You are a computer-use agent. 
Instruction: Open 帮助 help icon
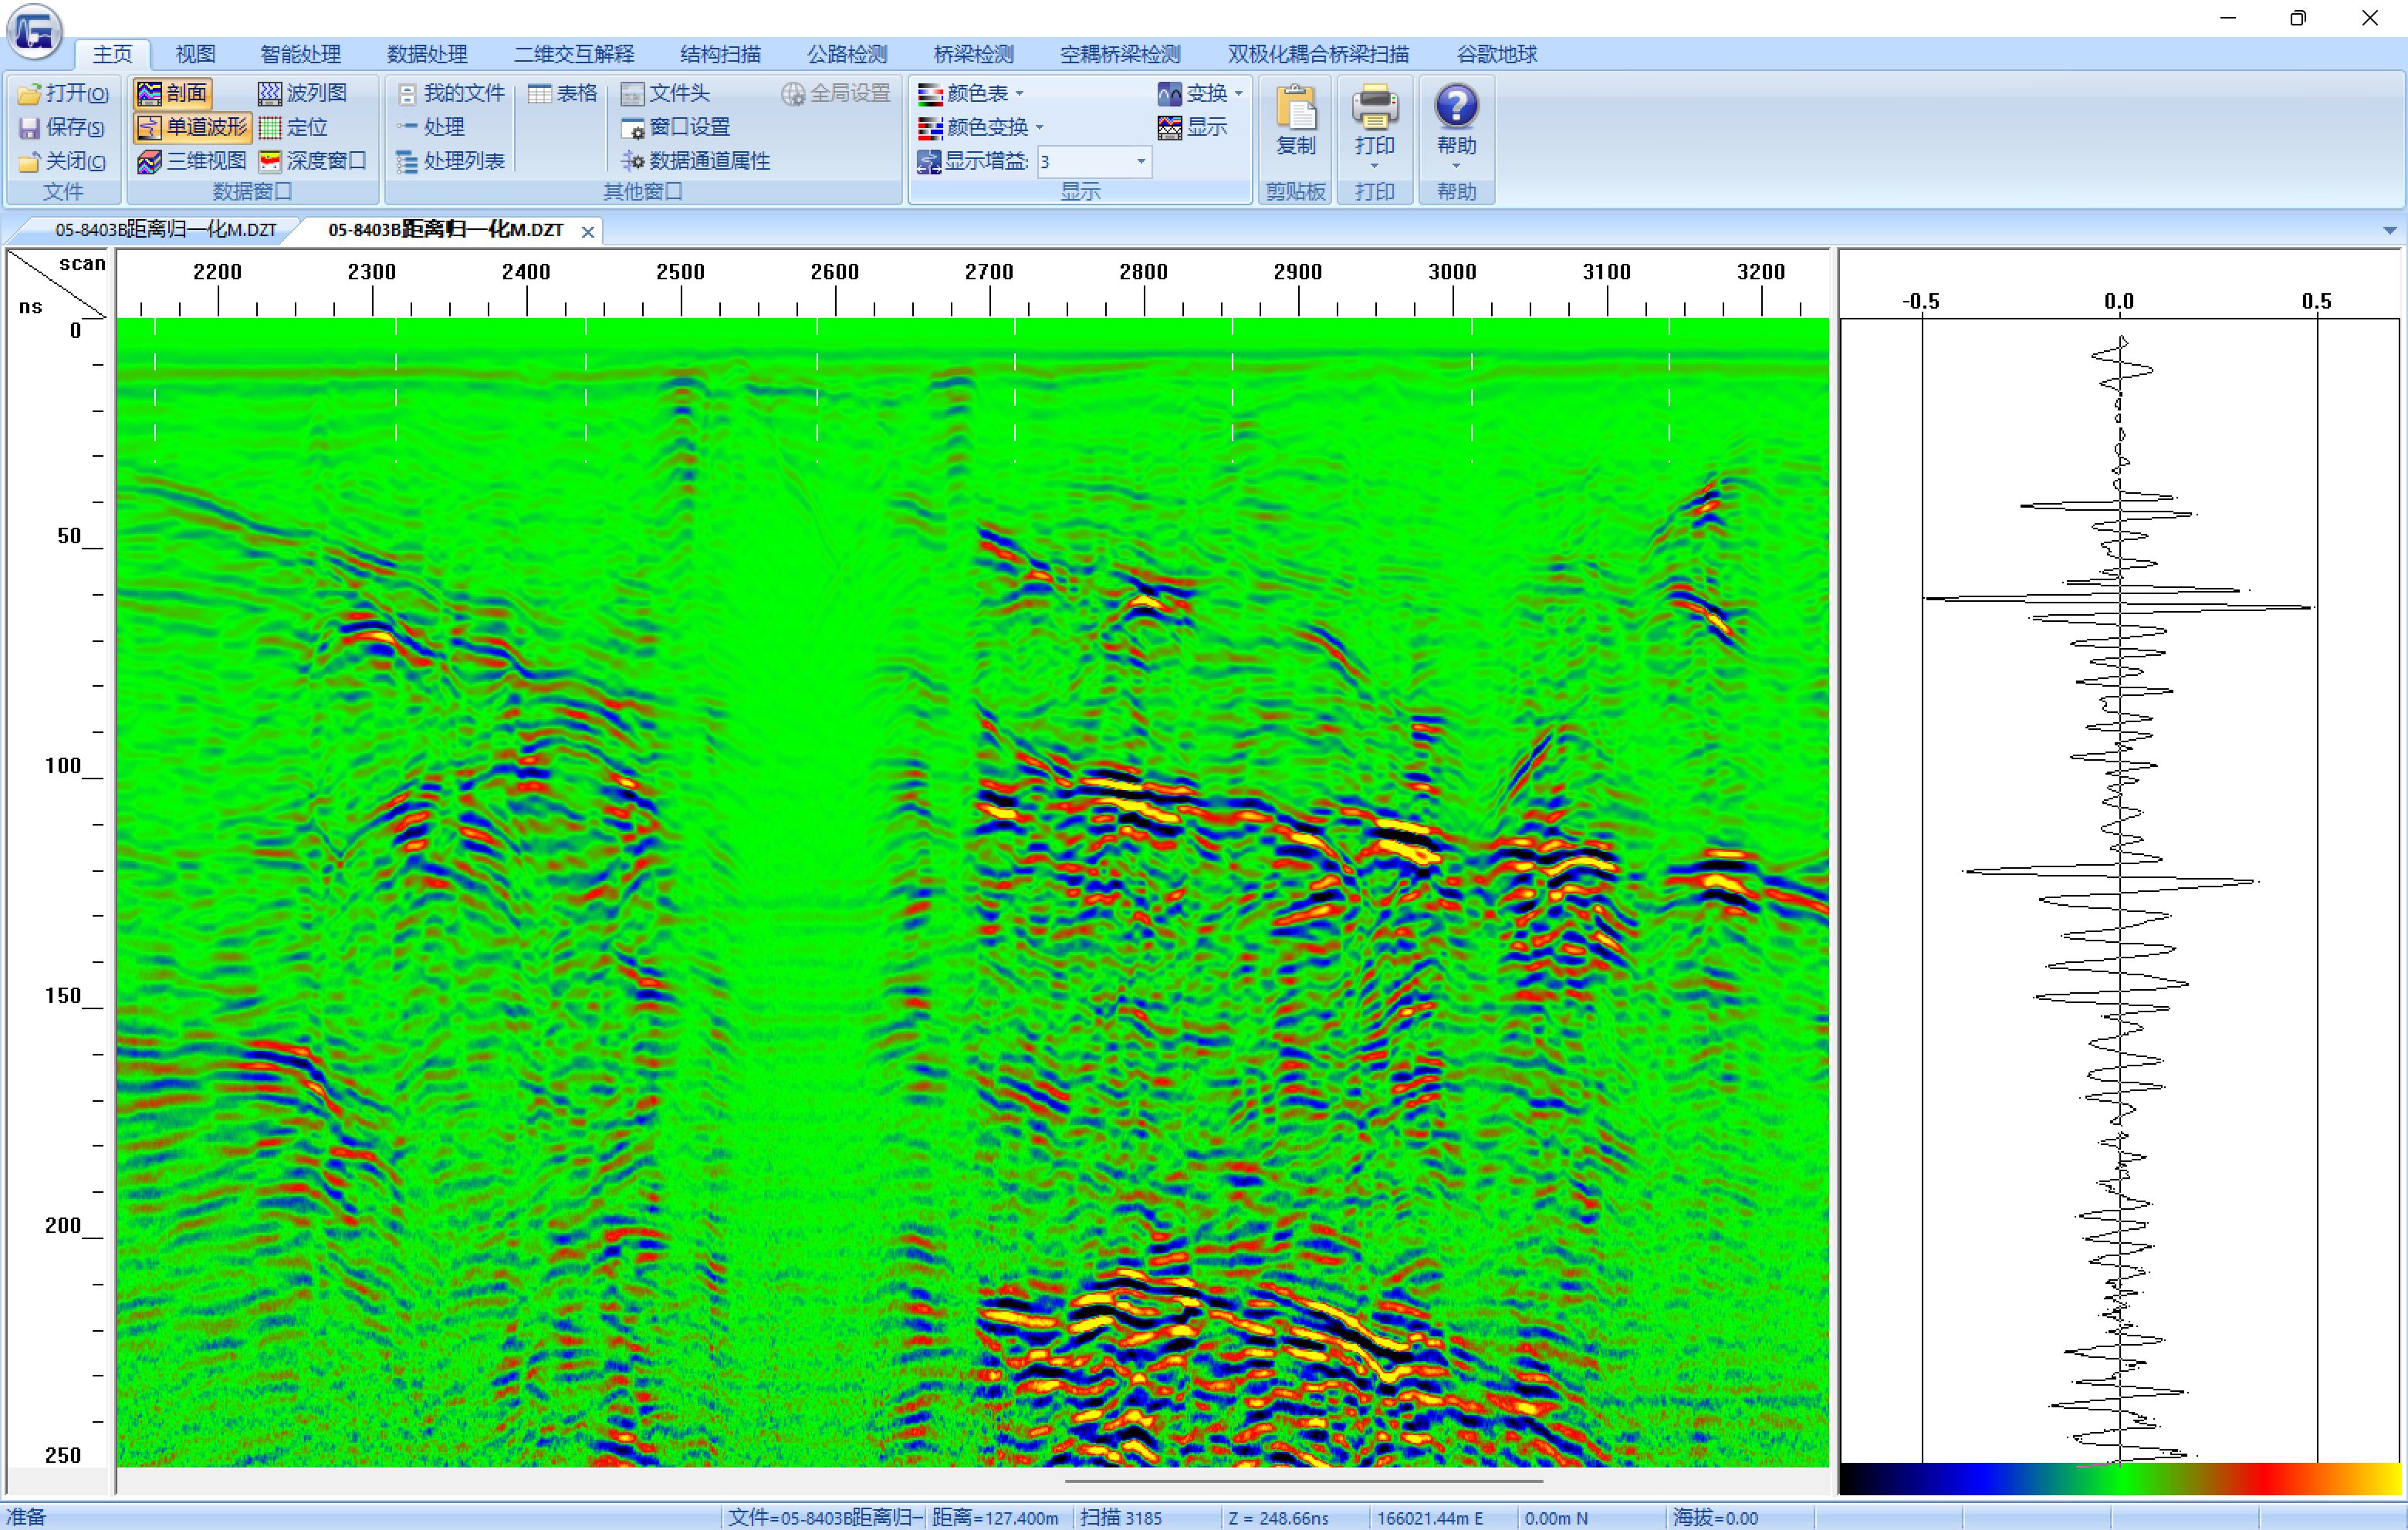tap(1456, 106)
